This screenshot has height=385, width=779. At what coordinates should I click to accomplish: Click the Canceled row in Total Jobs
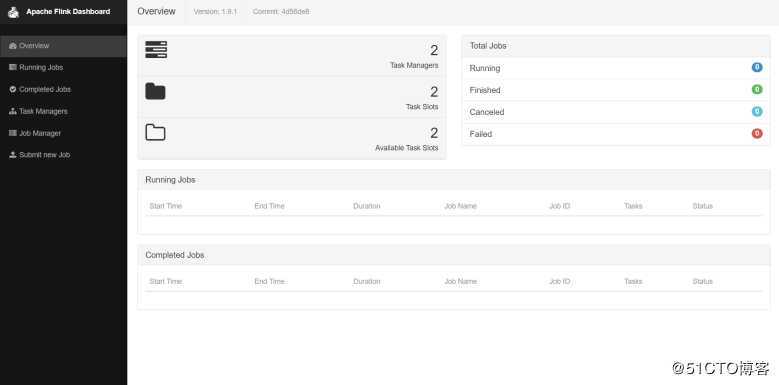click(616, 112)
